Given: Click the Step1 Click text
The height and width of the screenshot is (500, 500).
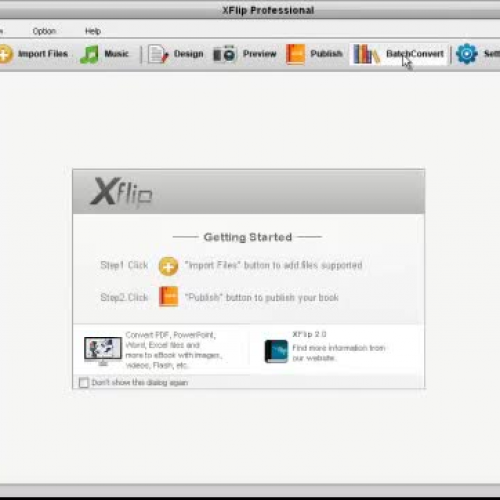Looking at the screenshot, I should [124, 265].
